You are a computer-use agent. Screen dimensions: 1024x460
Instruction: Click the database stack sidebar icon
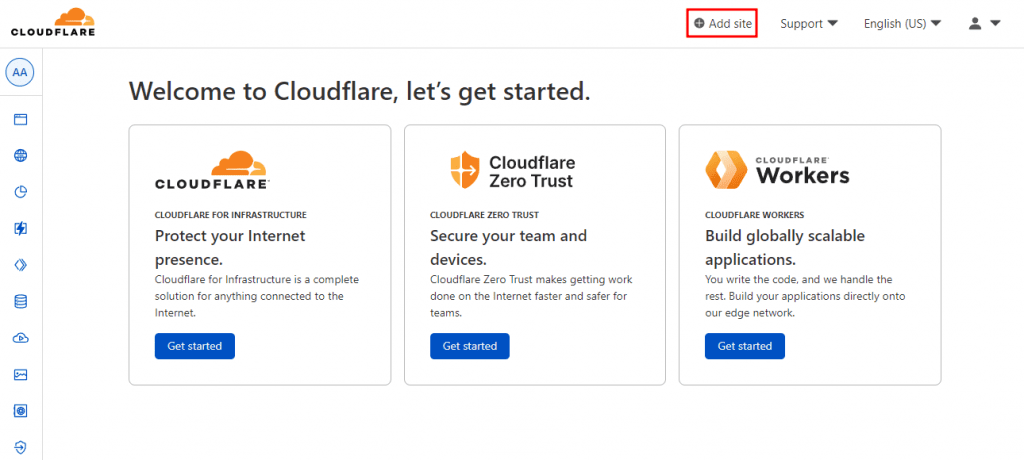tap(20, 301)
